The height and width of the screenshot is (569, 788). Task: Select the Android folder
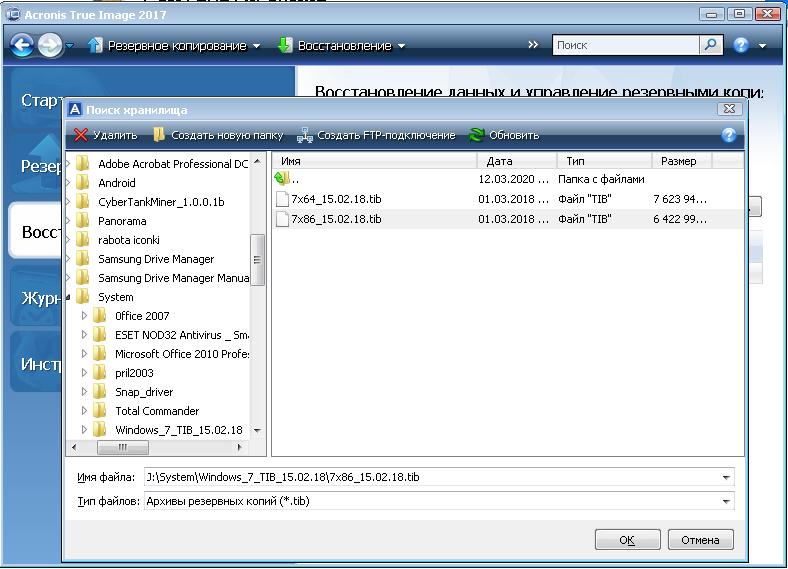[x=106, y=183]
